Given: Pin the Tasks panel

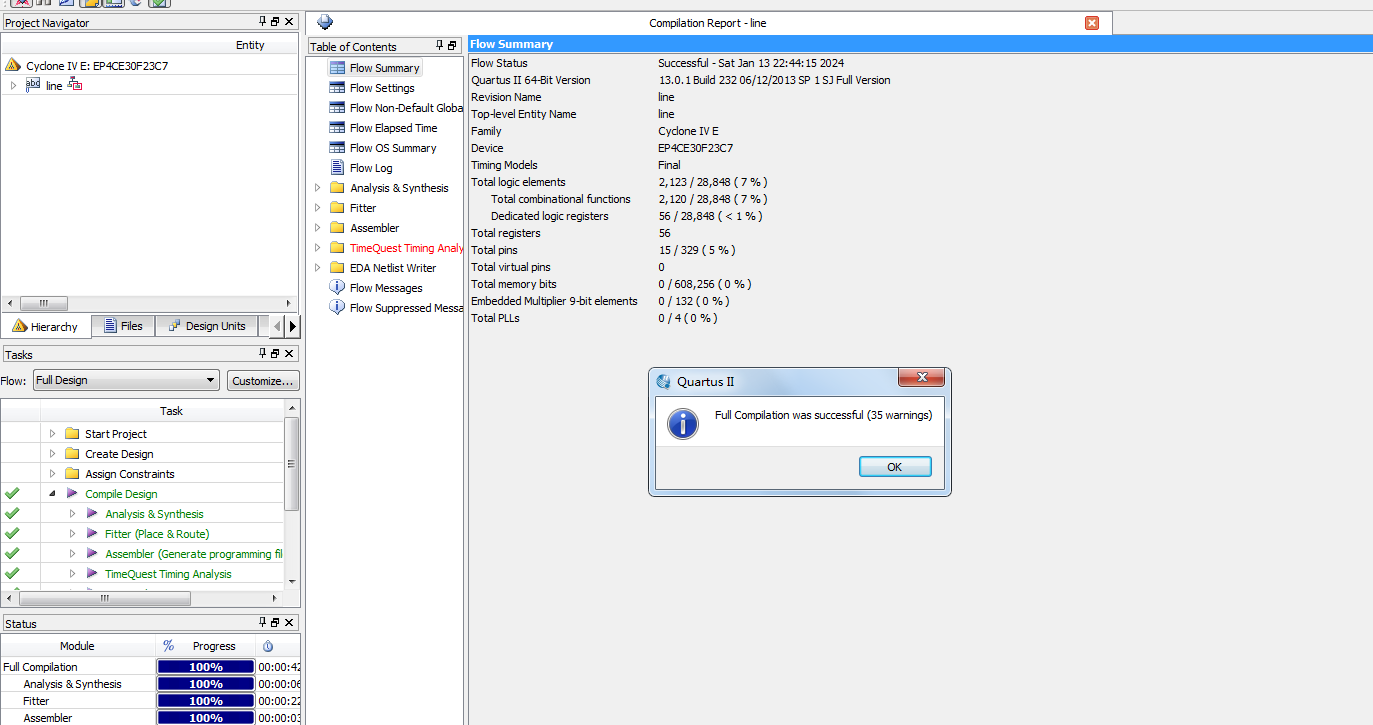Looking at the screenshot, I should tap(263, 353).
